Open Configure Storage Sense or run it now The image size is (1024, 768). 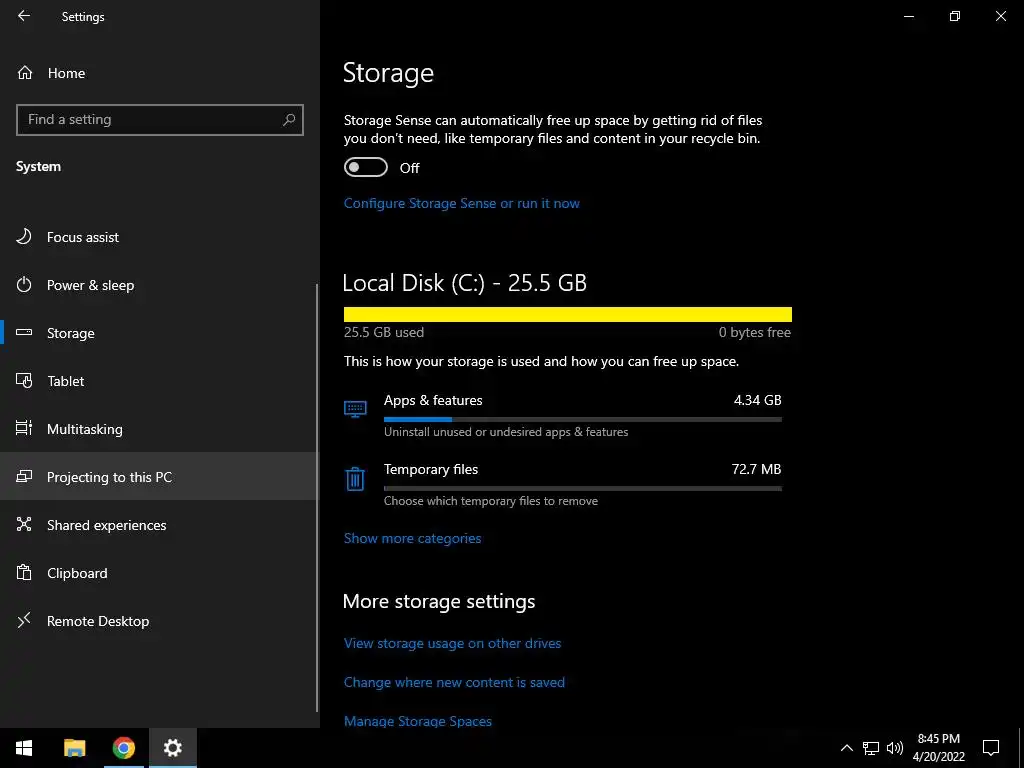(x=461, y=203)
